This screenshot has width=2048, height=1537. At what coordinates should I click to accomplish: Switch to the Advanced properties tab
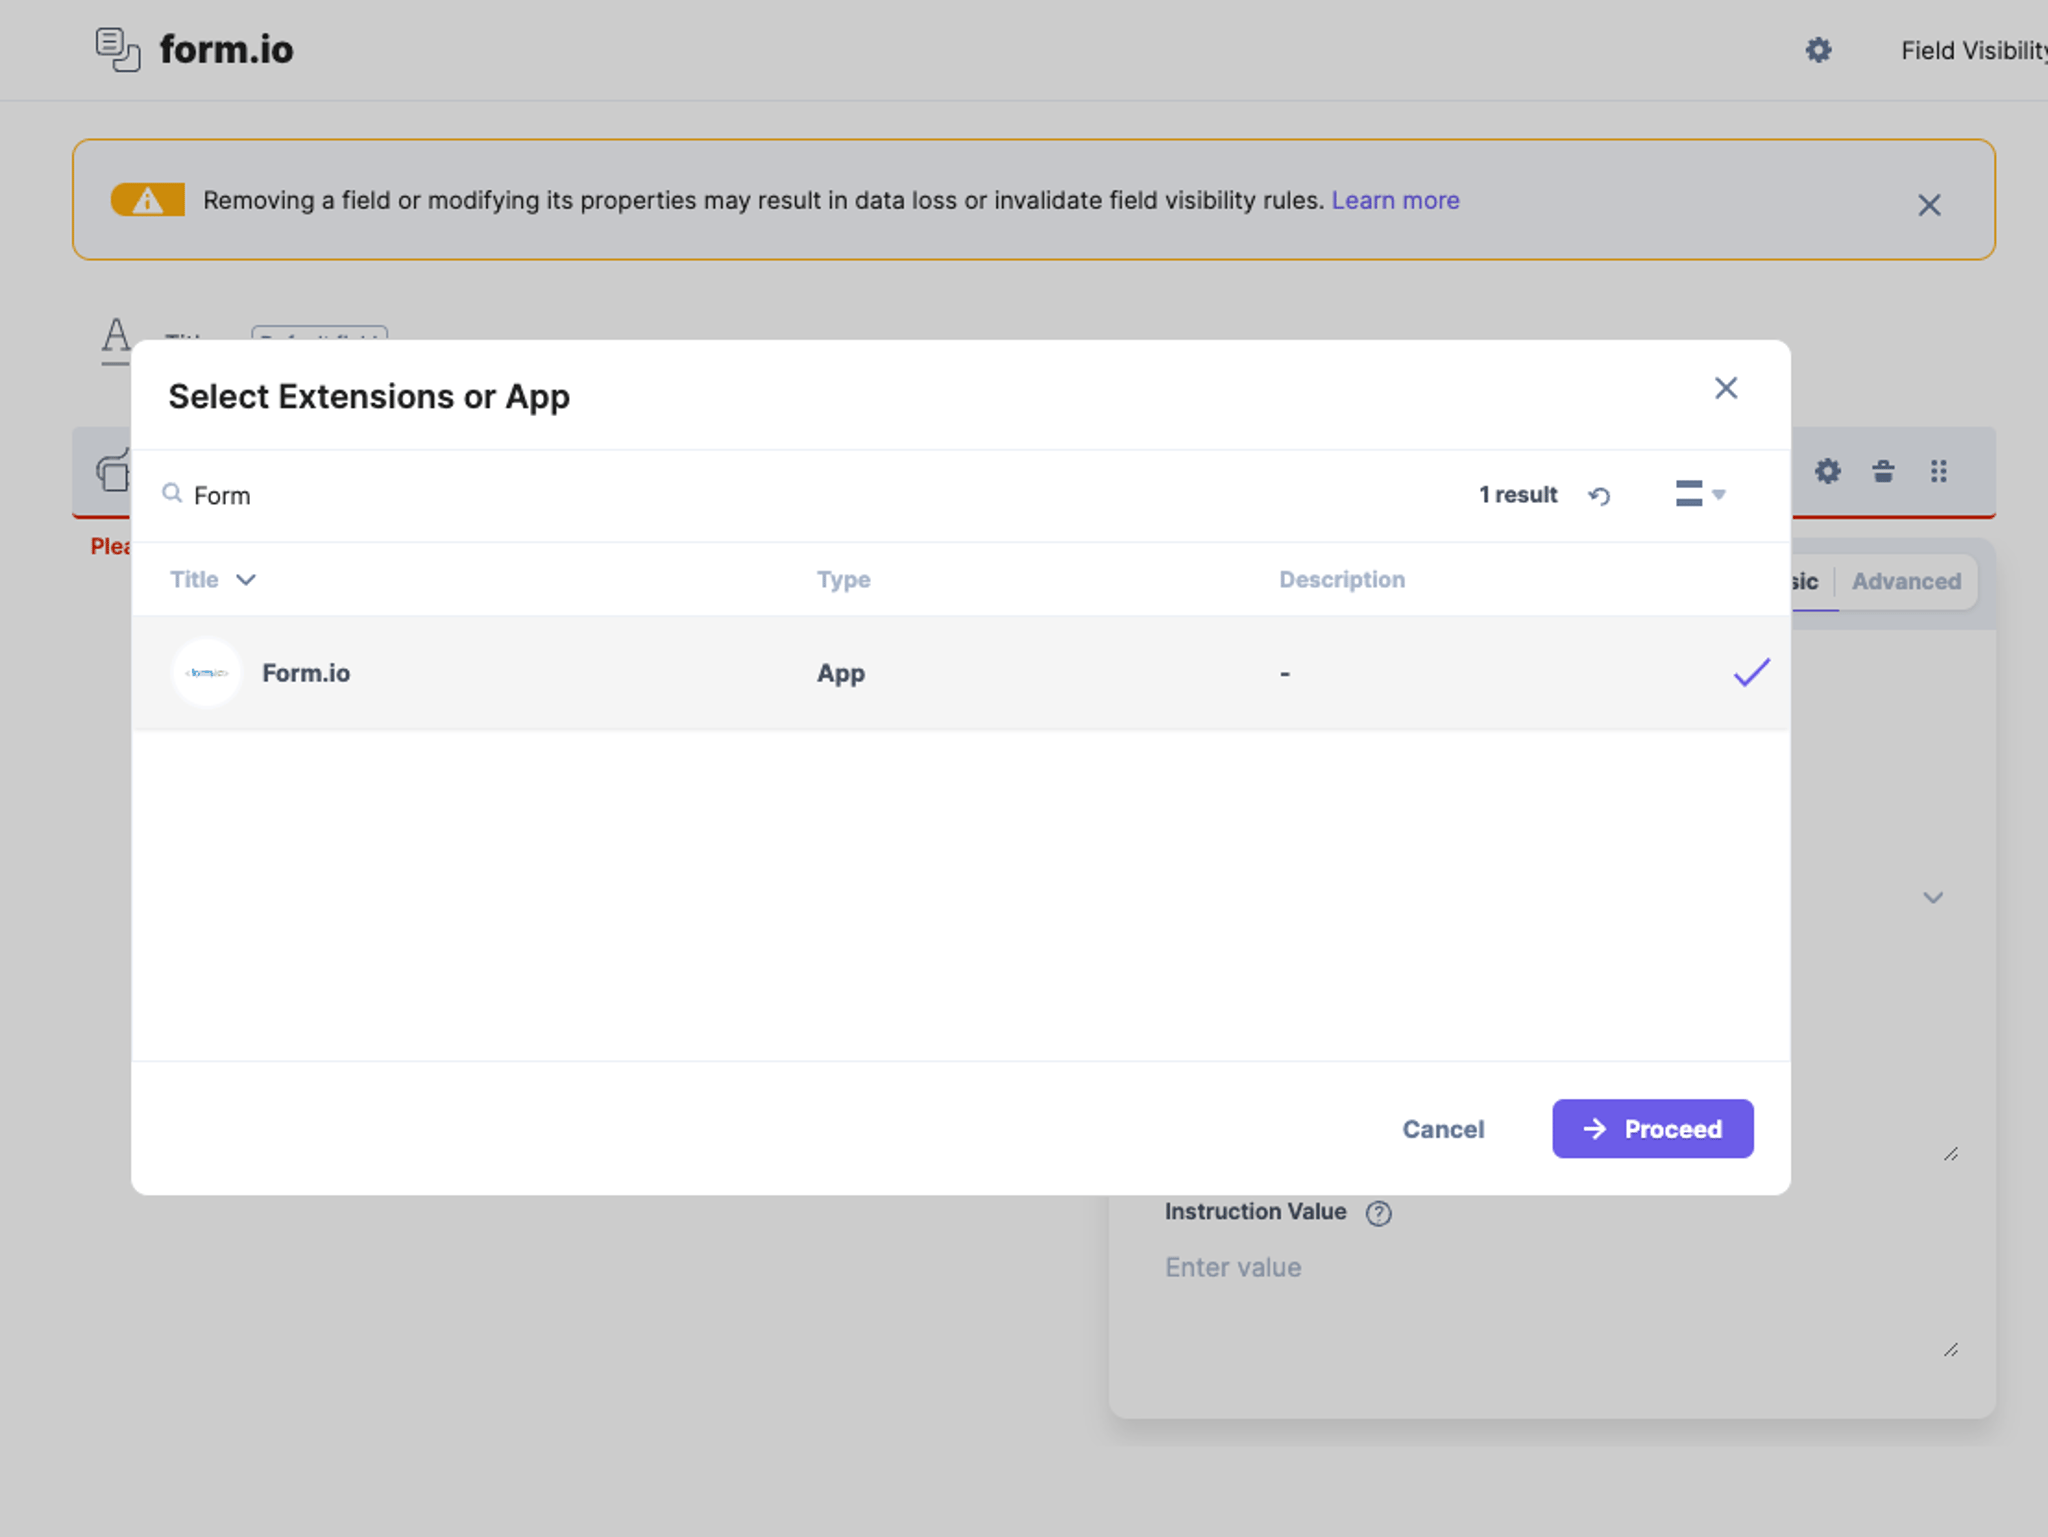(x=1906, y=581)
